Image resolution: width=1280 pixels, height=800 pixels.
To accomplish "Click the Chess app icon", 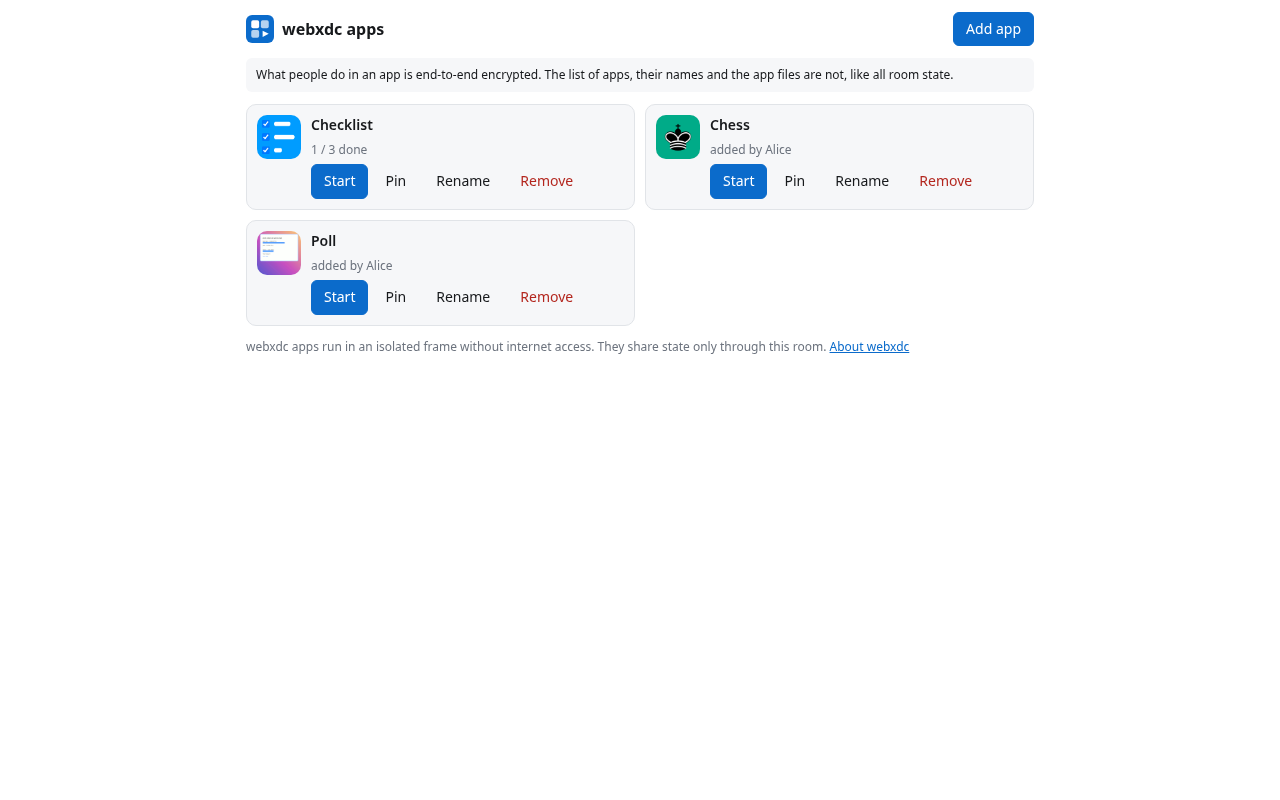I will coord(678,137).
